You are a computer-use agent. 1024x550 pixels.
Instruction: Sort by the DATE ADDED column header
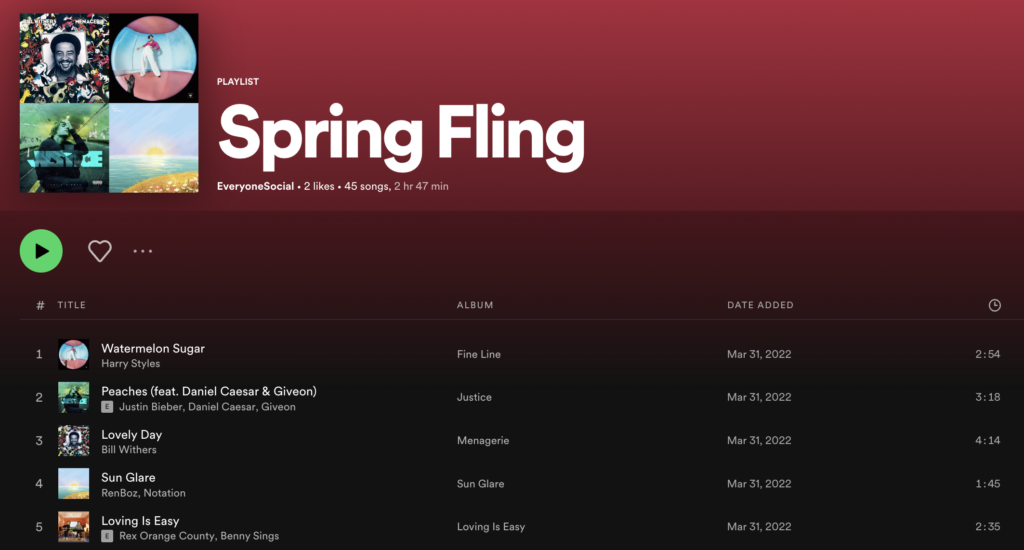click(760, 305)
